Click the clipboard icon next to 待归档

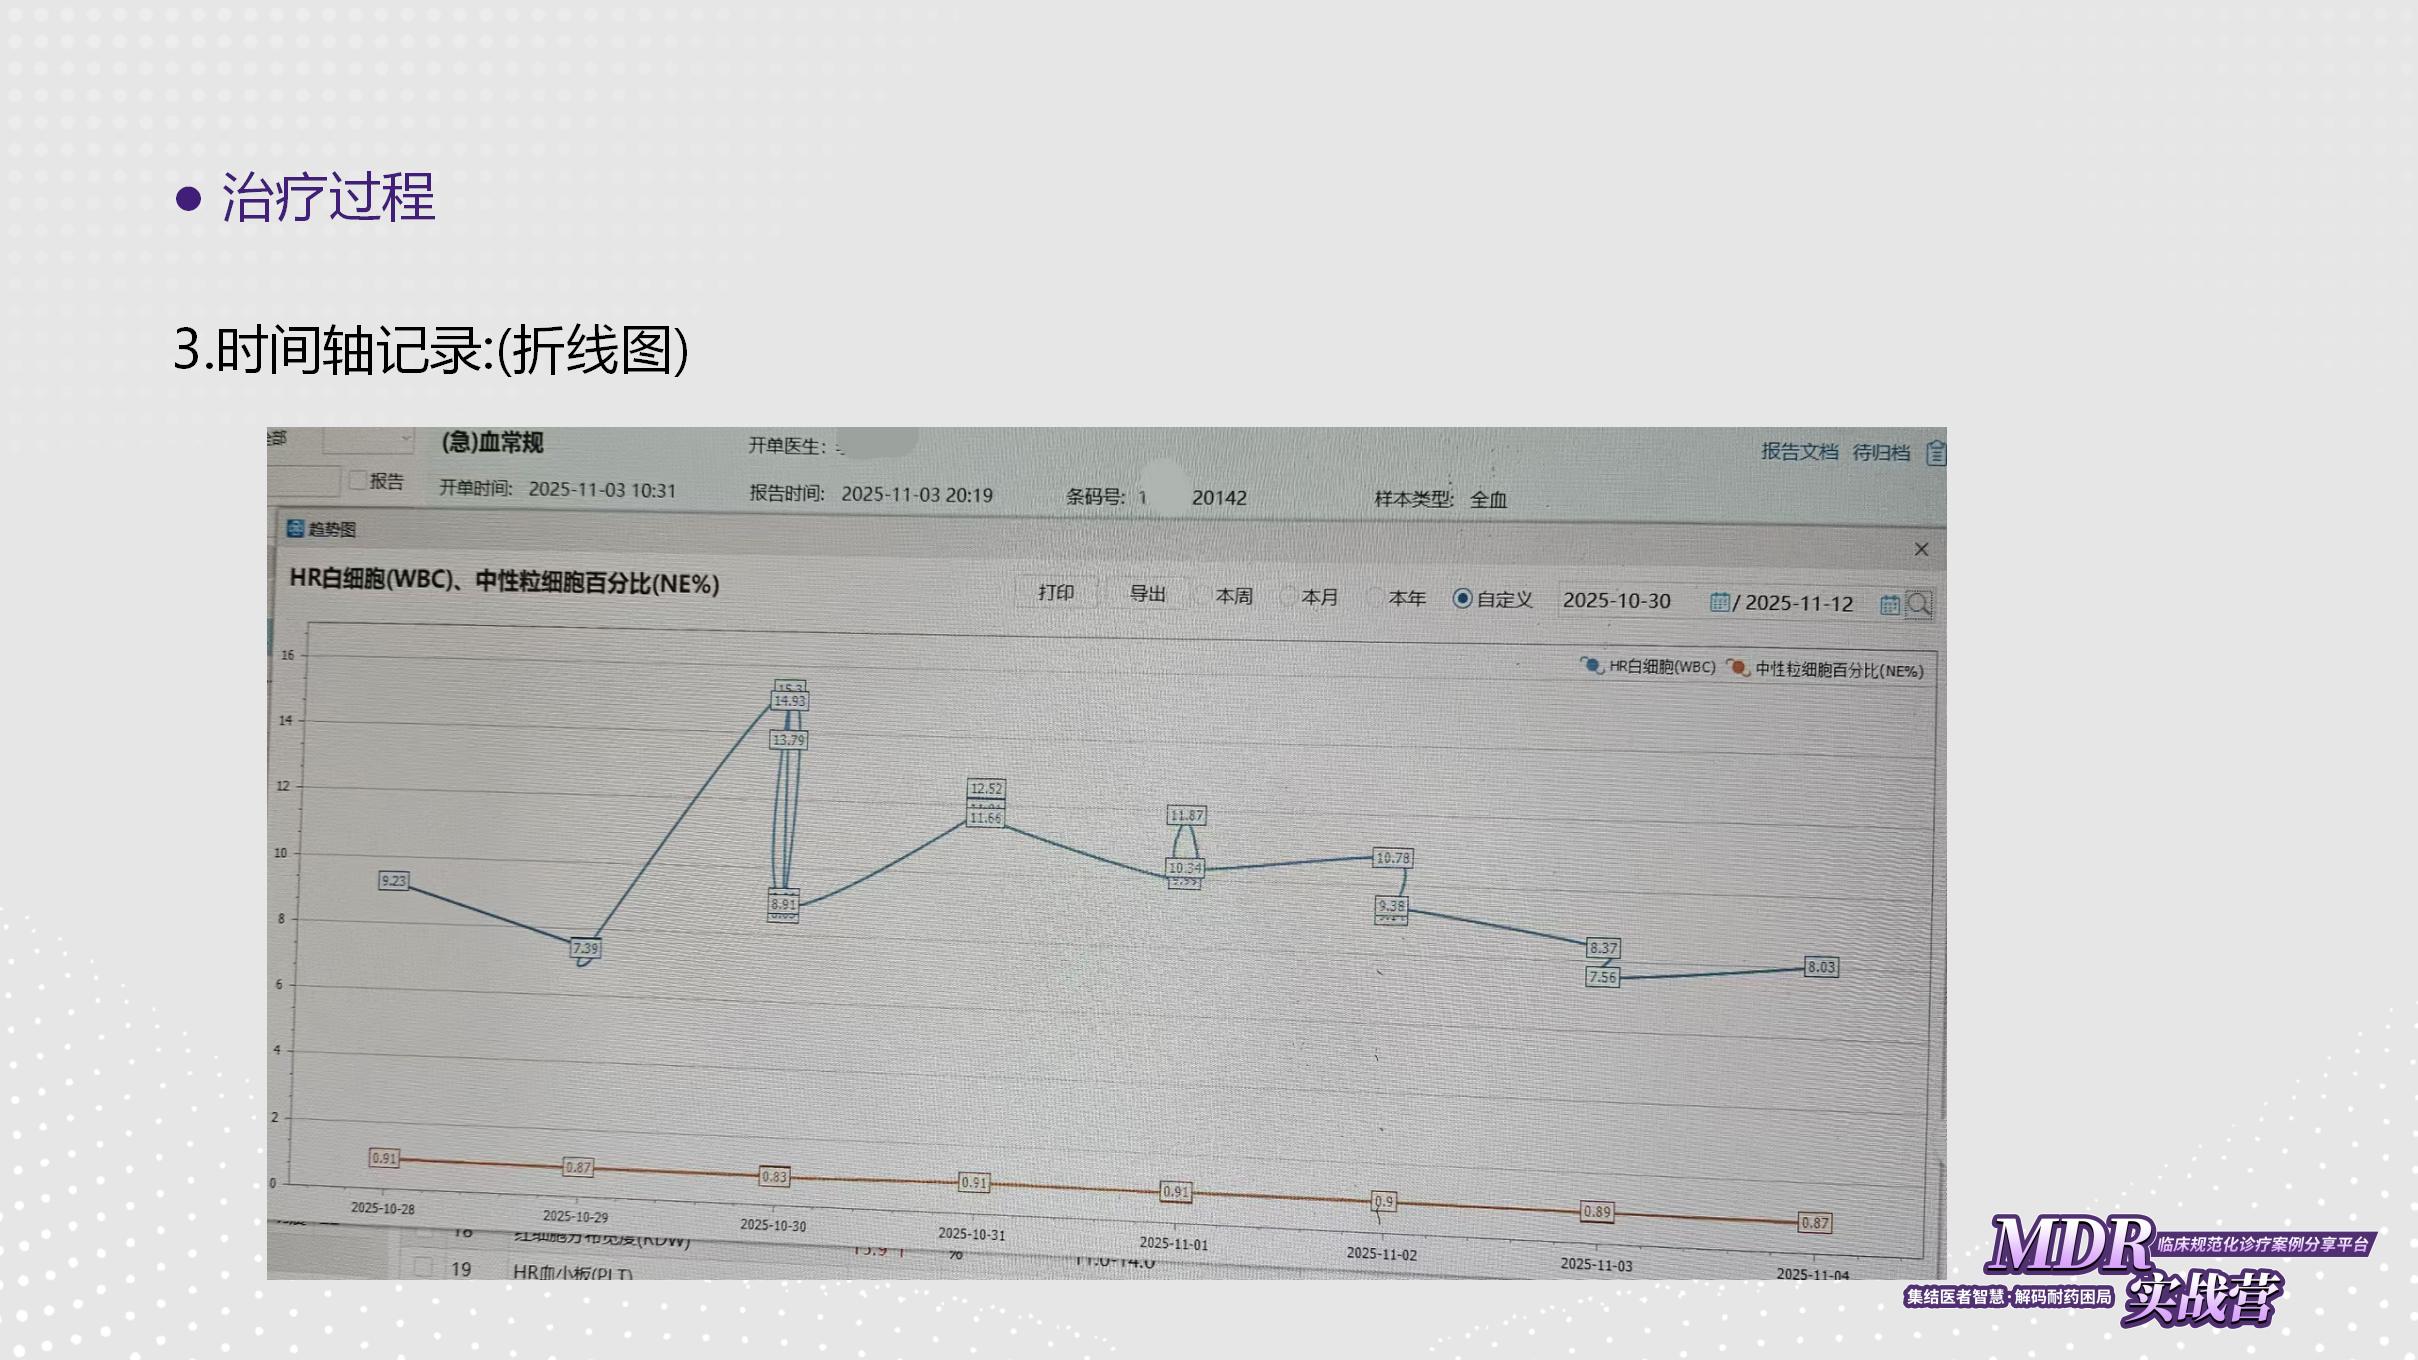click(1936, 453)
